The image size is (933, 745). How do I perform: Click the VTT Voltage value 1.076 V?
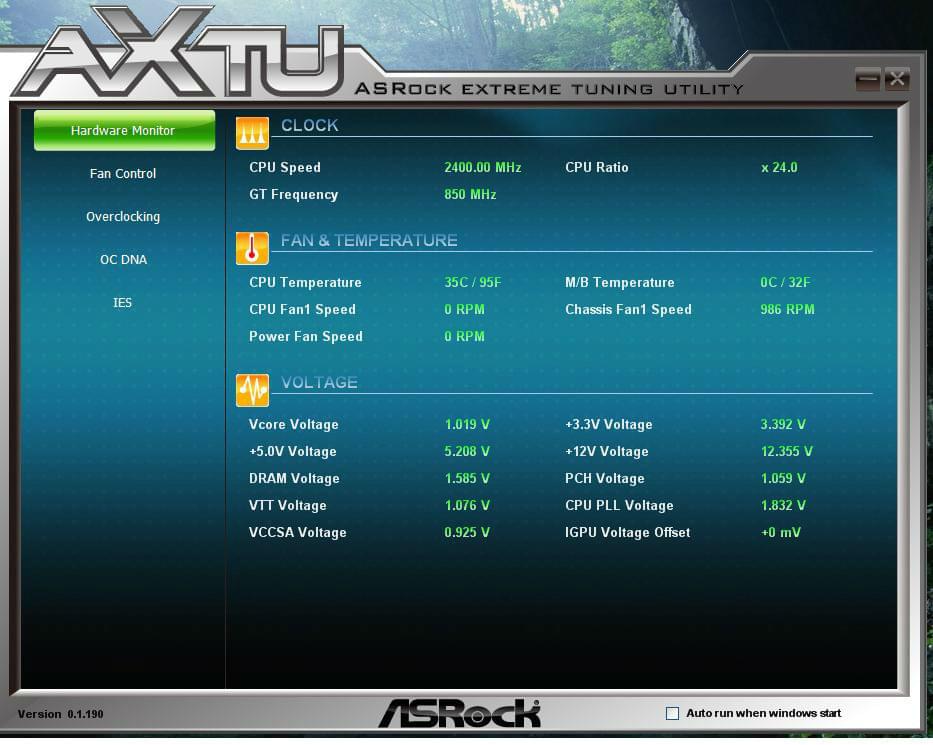(x=467, y=506)
